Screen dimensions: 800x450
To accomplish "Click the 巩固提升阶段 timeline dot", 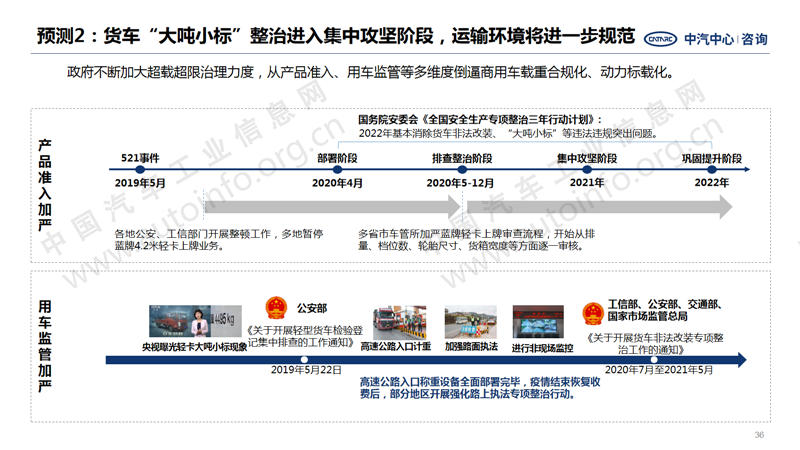I will pyautogui.click(x=712, y=169).
